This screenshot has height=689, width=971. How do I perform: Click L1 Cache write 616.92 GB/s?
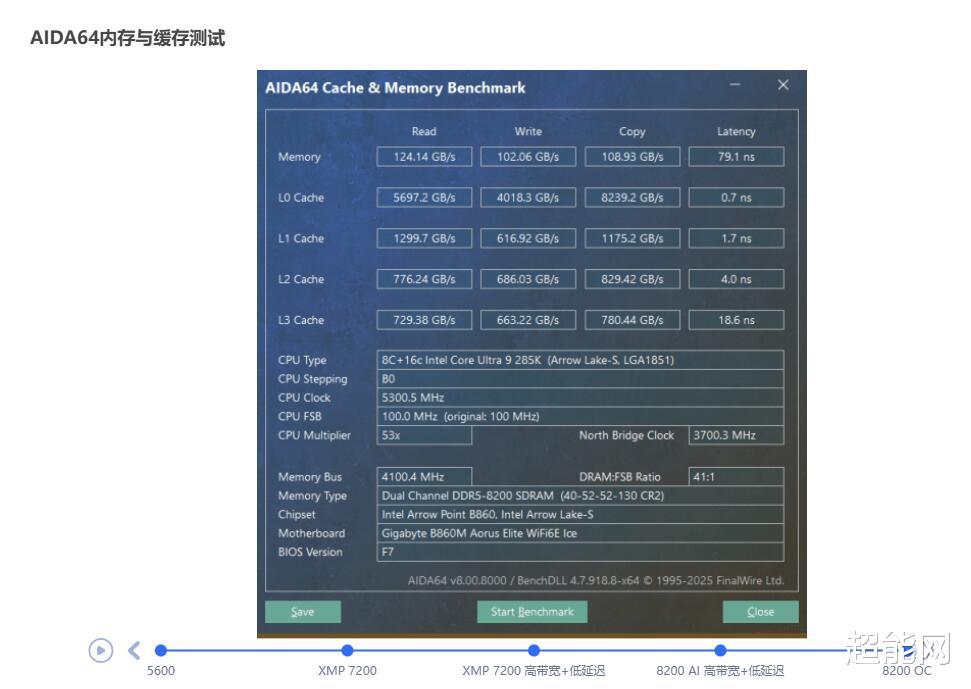click(x=528, y=238)
